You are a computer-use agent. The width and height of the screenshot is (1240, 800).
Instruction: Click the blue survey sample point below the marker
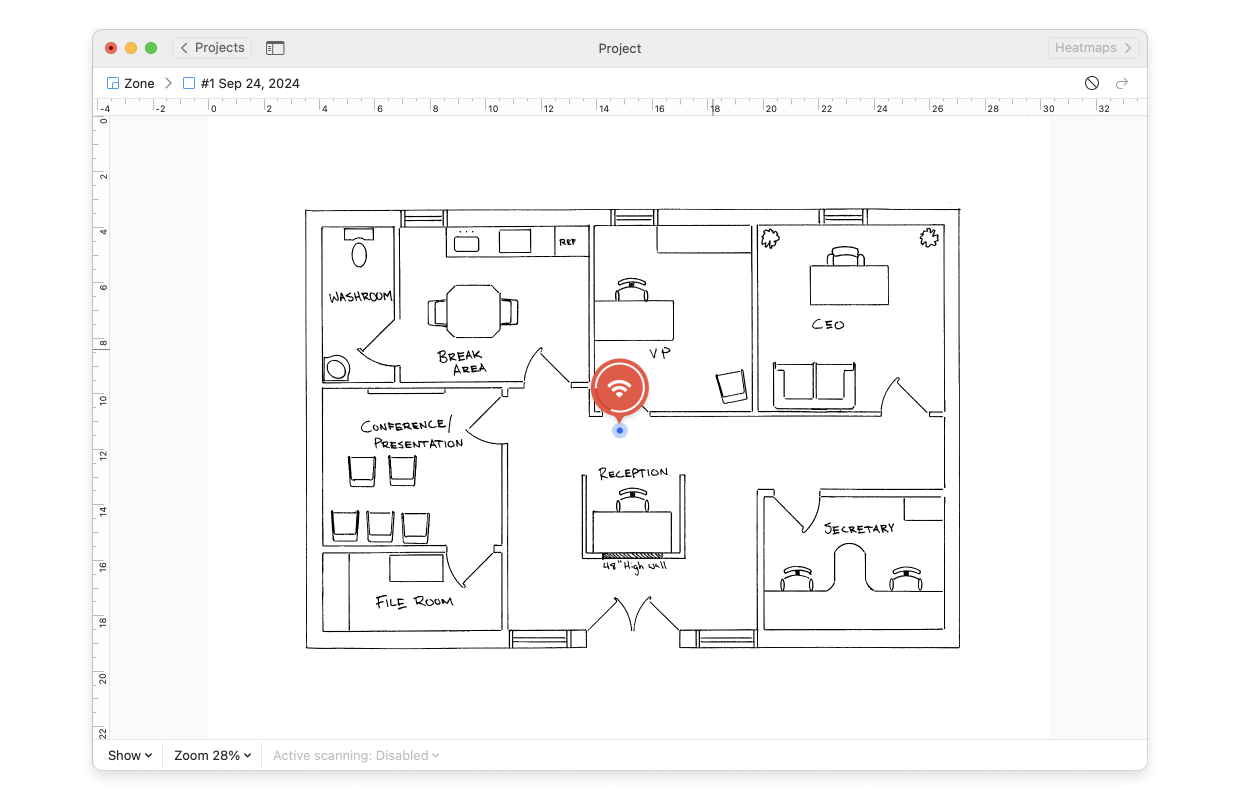[619, 430]
